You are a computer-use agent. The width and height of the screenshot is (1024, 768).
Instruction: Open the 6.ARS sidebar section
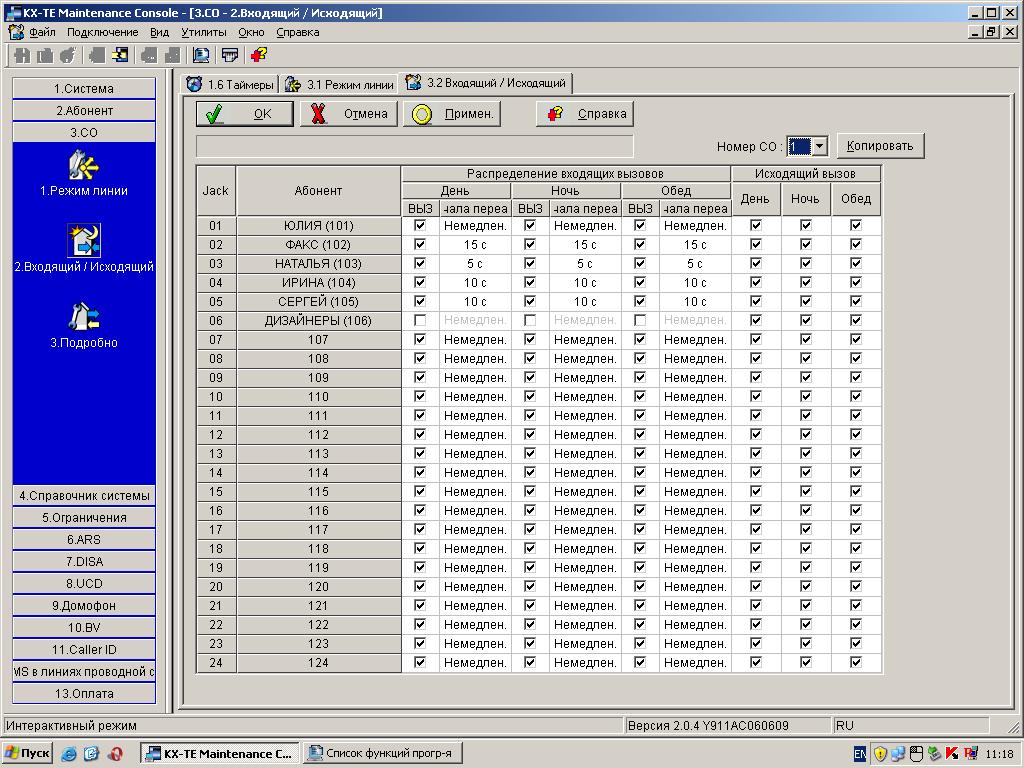(84, 539)
